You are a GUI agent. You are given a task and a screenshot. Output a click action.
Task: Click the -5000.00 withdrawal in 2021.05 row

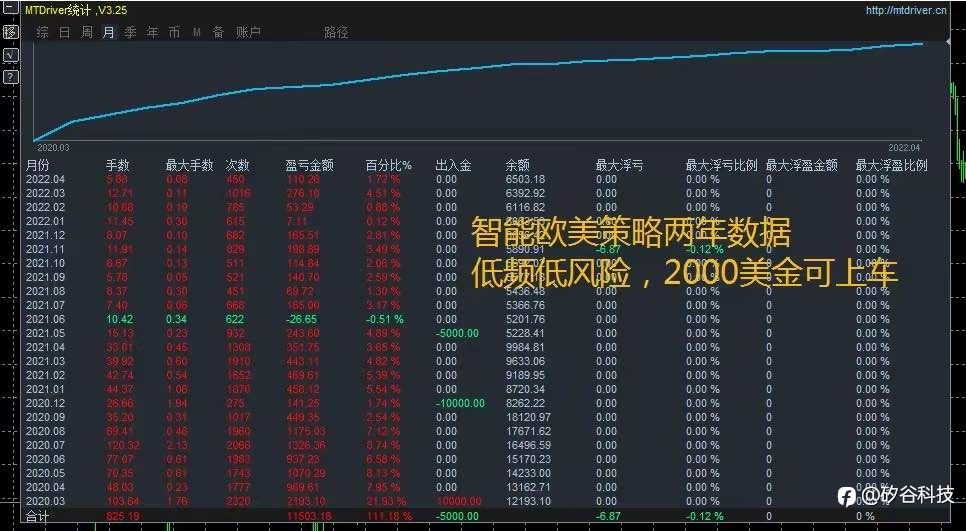click(x=457, y=333)
